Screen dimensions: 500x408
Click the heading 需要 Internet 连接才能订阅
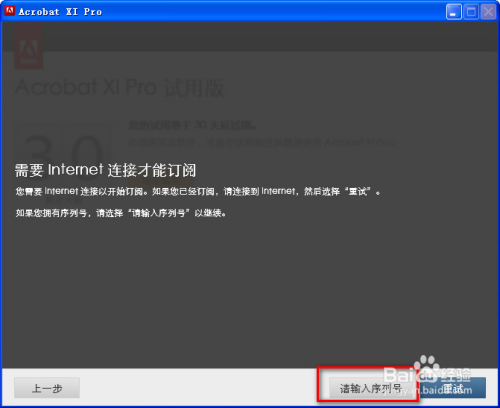click(105, 170)
